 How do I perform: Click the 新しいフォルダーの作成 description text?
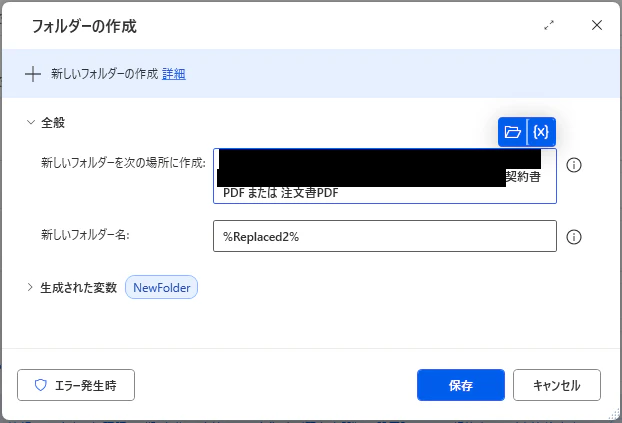click(x=104, y=74)
